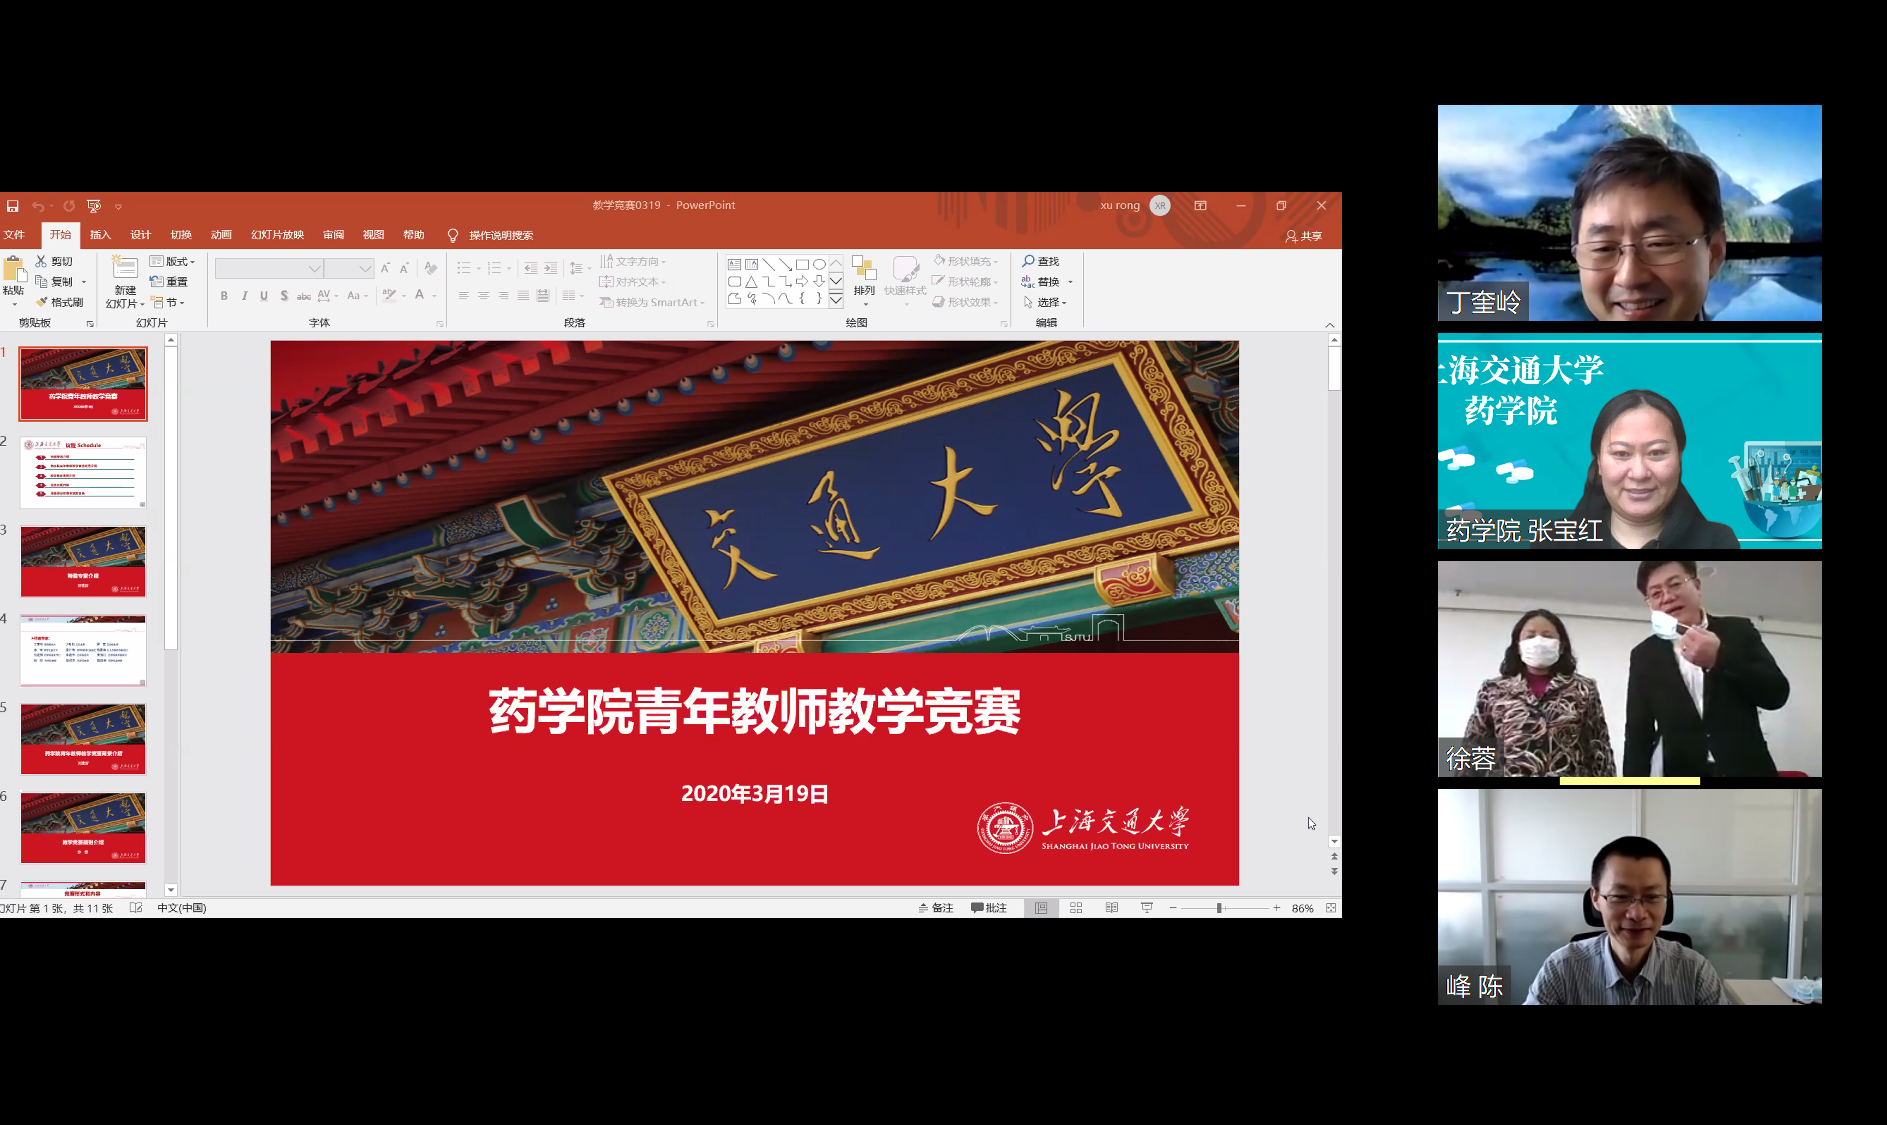Switch to Slide Sorter view in status bar
1887x1125 pixels.
click(x=1076, y=908)
